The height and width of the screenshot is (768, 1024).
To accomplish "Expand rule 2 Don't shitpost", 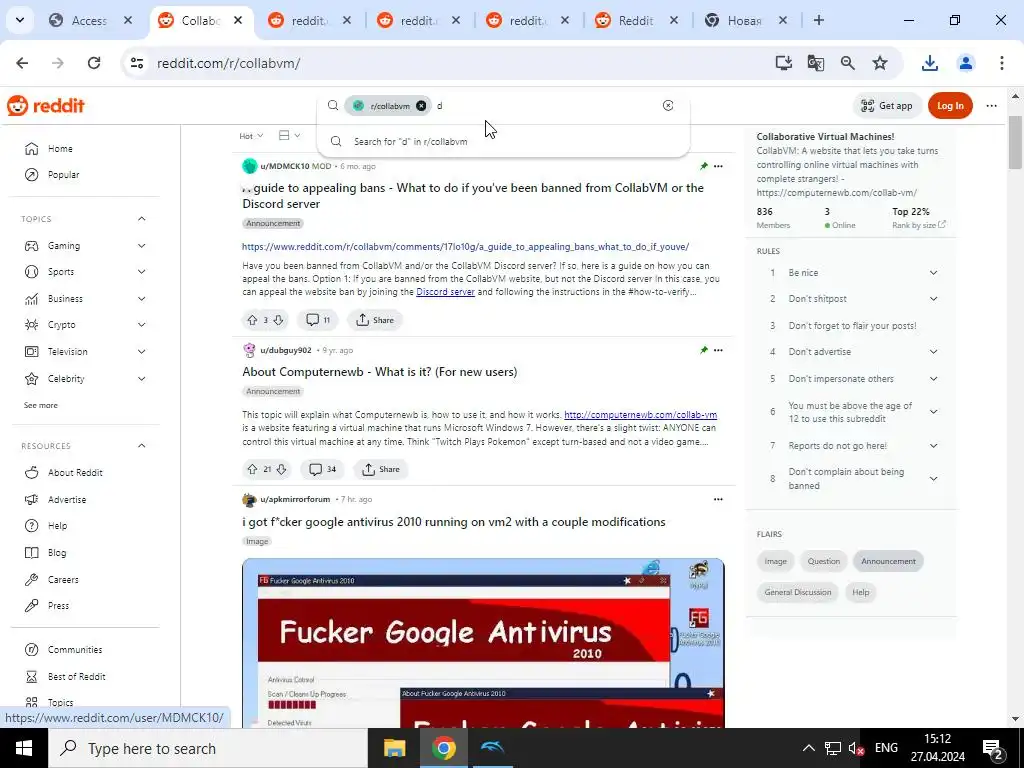I will (933, 298).
